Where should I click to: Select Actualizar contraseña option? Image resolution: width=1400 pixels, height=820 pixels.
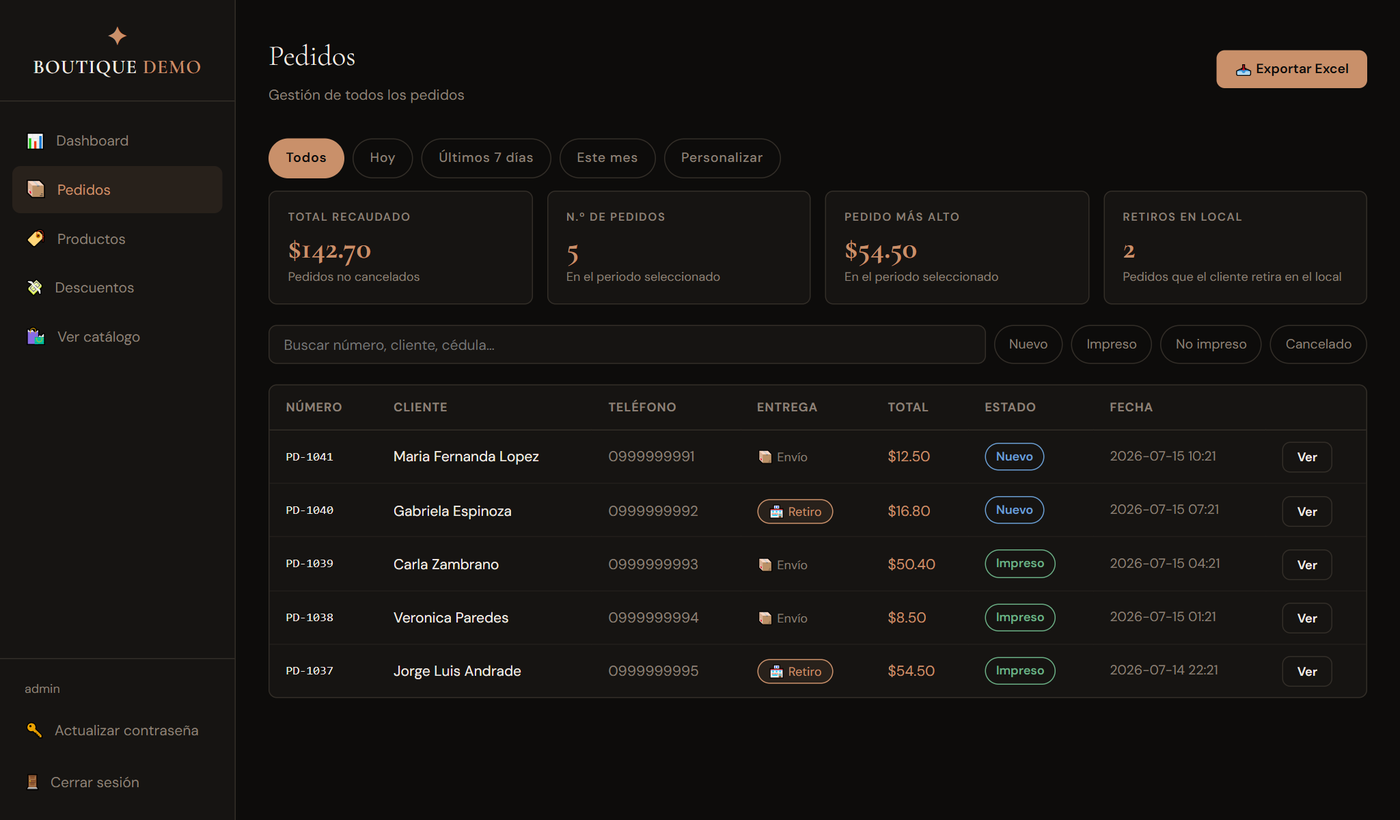(x=117, y=730)
